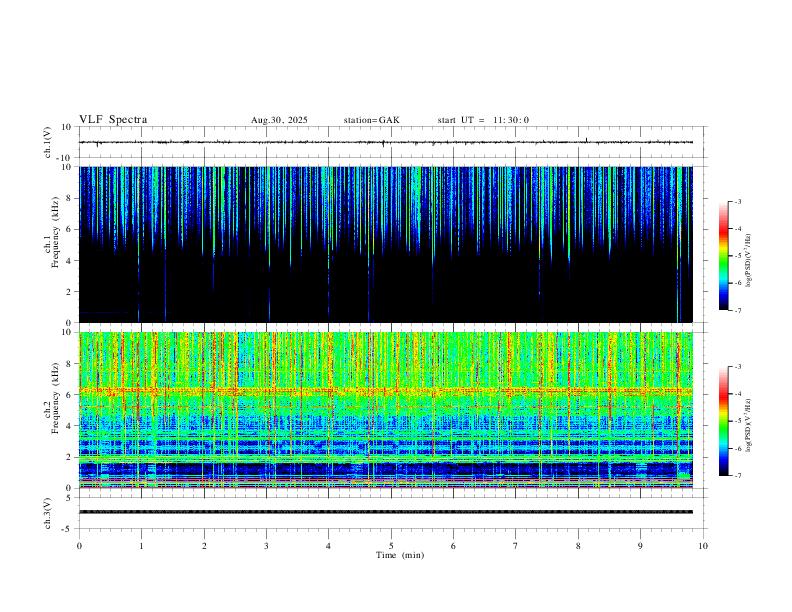Image resolution: width=792 pixels, height=612 pixels.
Task: Click the 'Time (min)' axis label
Action: pyautogui.click(x=400, y=555)
